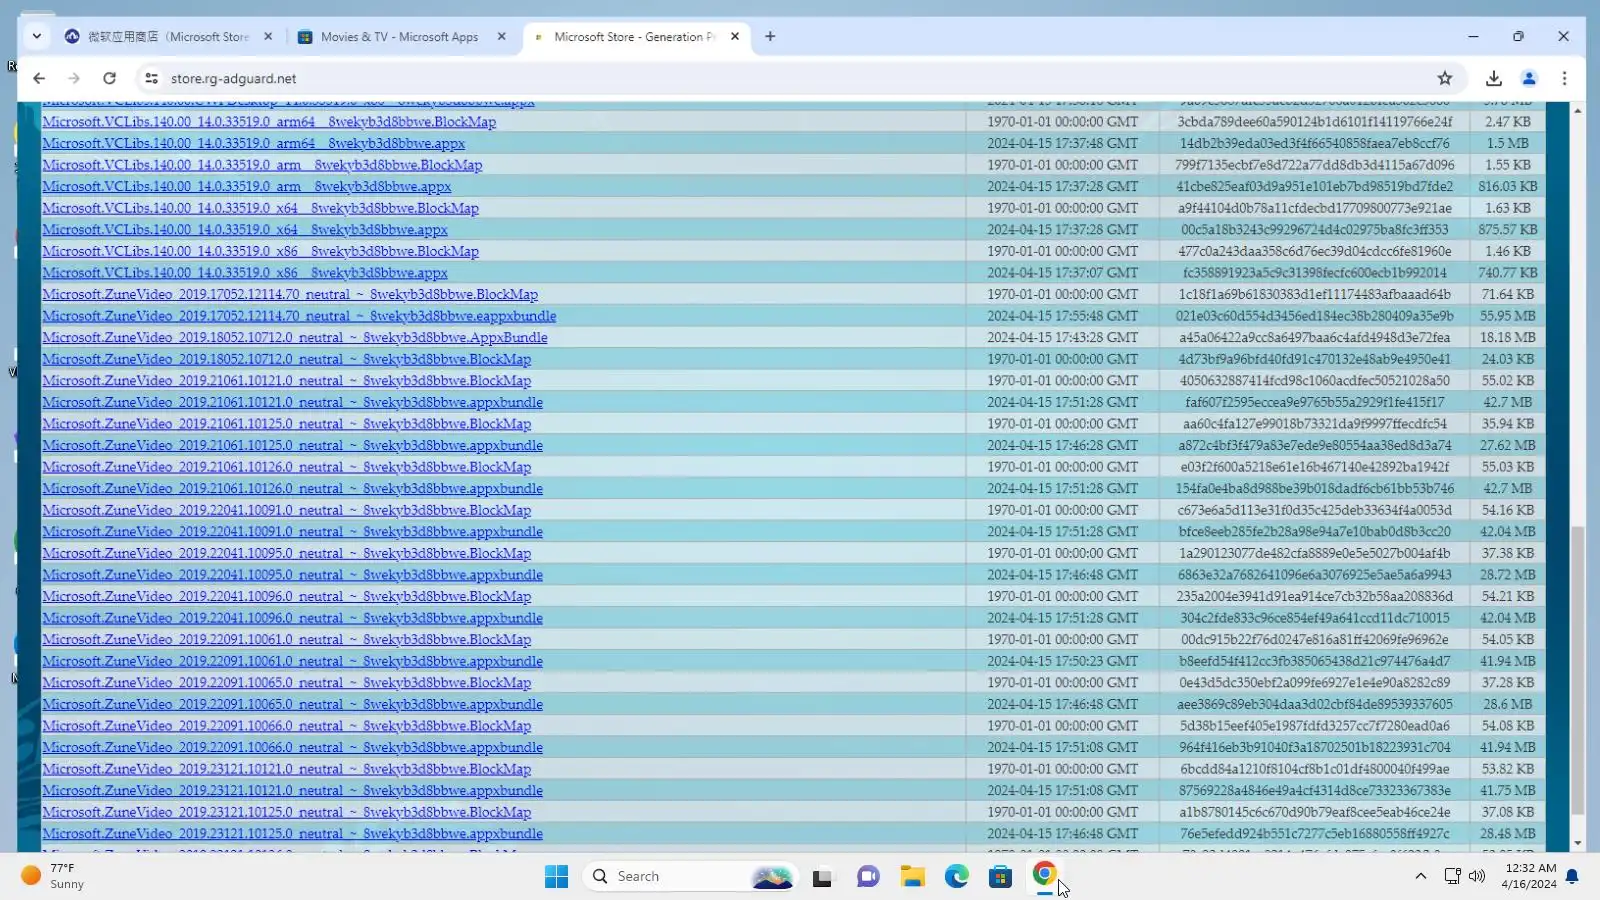
Task: Download VCLibs 14.0.33519.0 arm64 appx file
Action: point(253,144)
